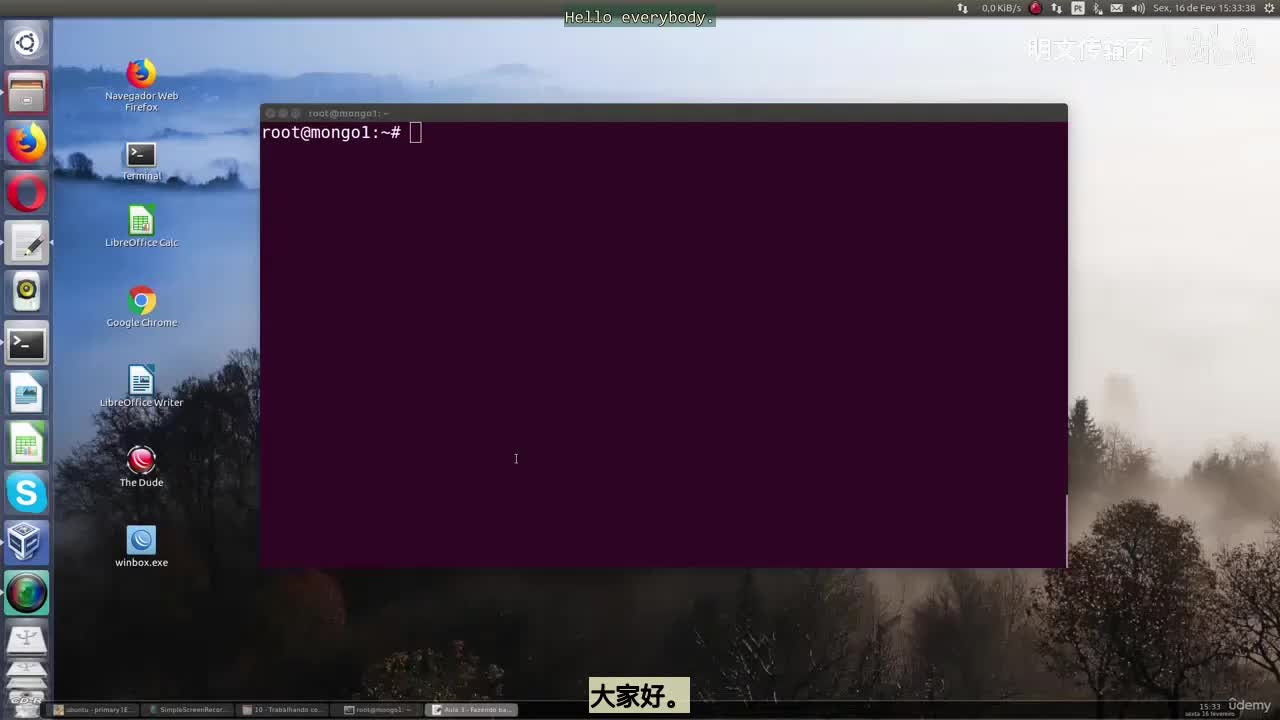Open the sound volume indicator
Viewport: 1280px width, 720px height.
(1138, 8)
